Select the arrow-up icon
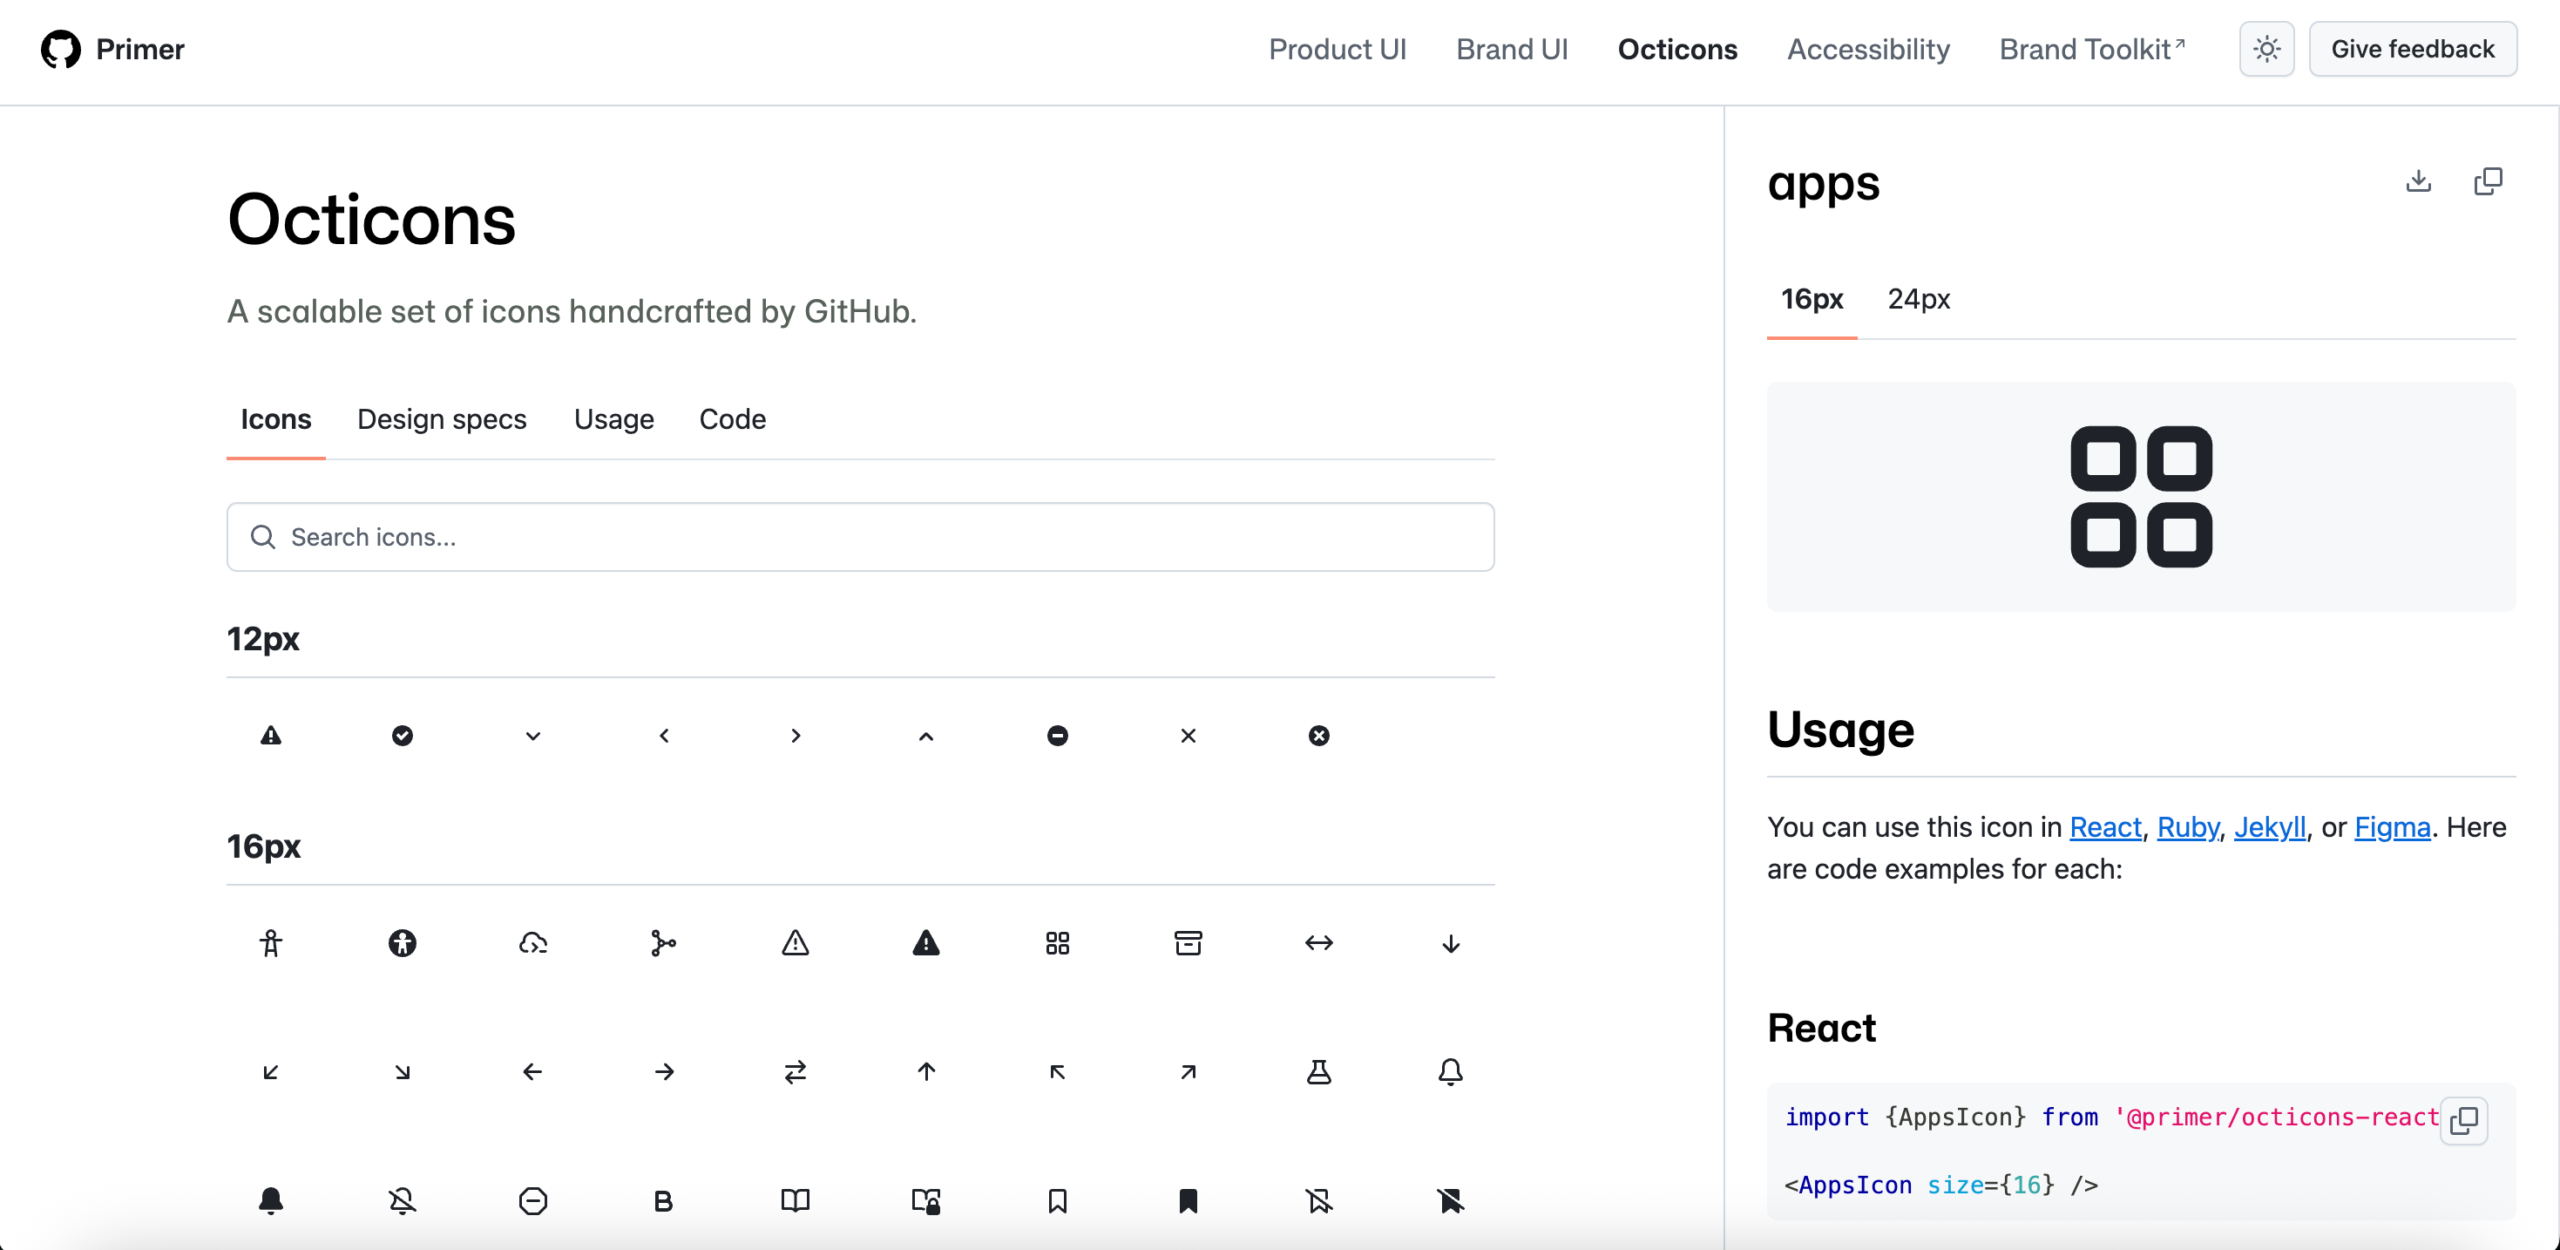The image size is (2560, 1250). [926, 1072]
